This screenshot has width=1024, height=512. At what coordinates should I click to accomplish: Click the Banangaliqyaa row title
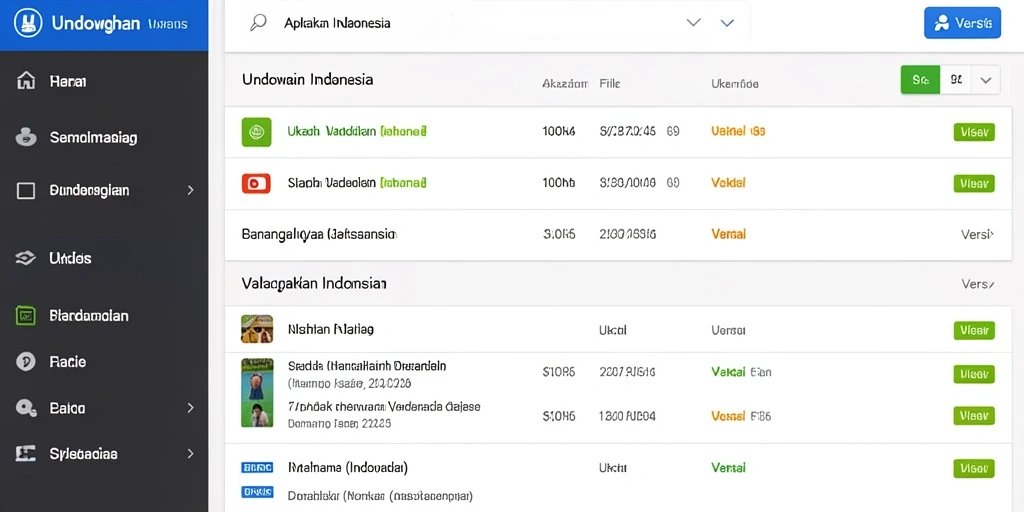coord(319,234)
